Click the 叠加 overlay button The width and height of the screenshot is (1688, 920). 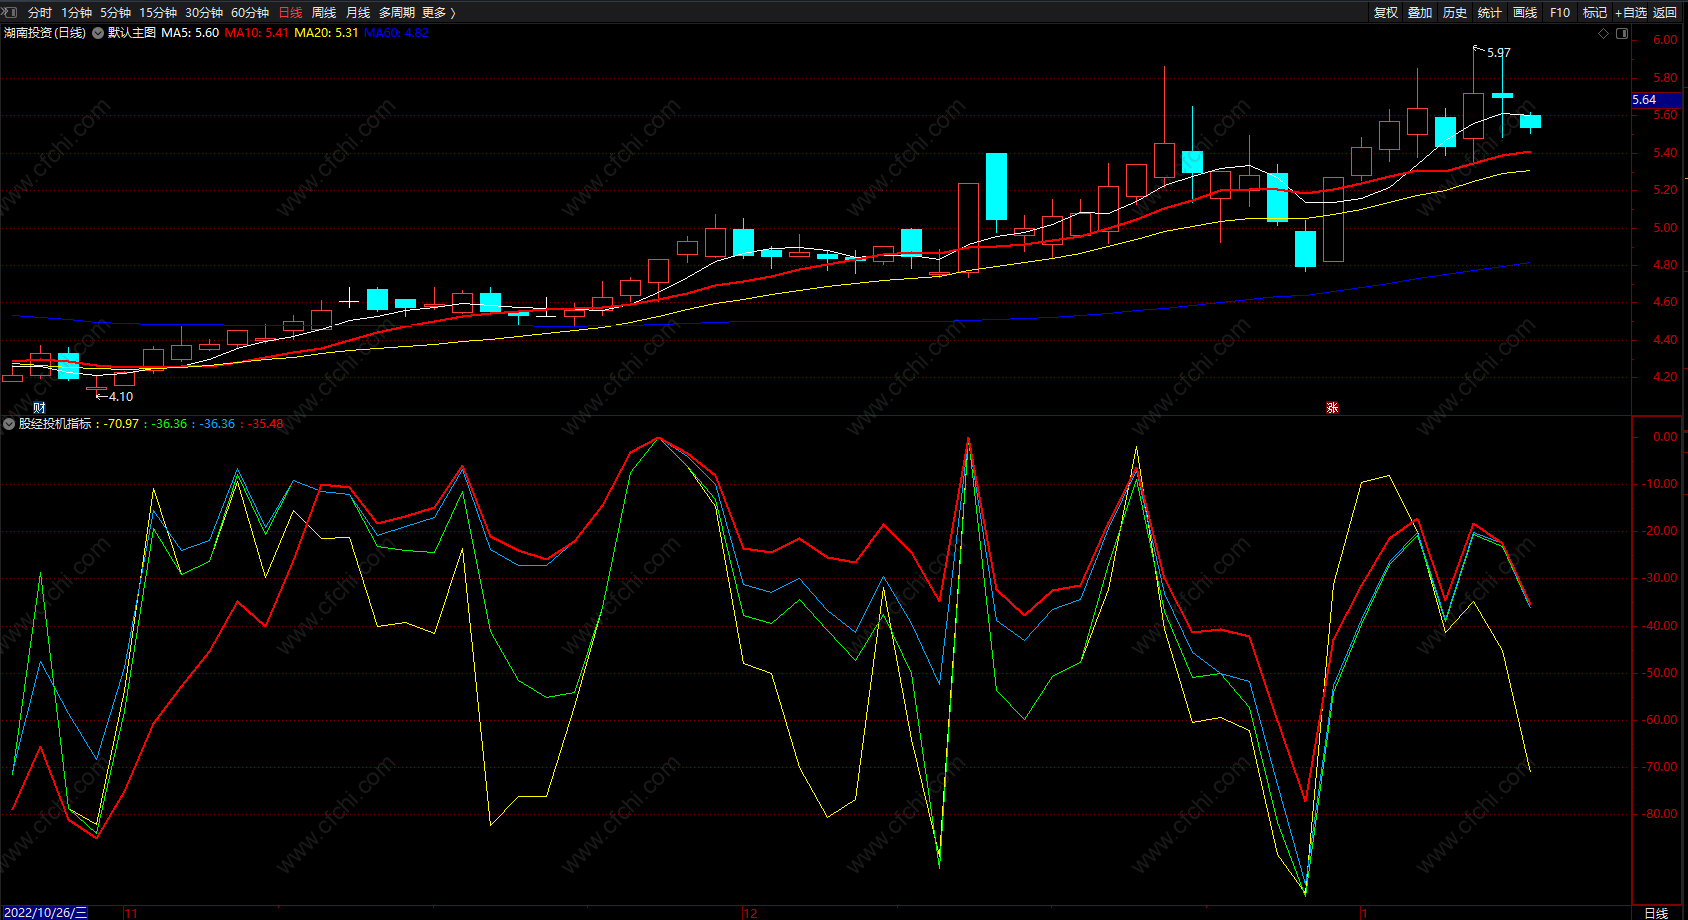[x=1420, y=12]
